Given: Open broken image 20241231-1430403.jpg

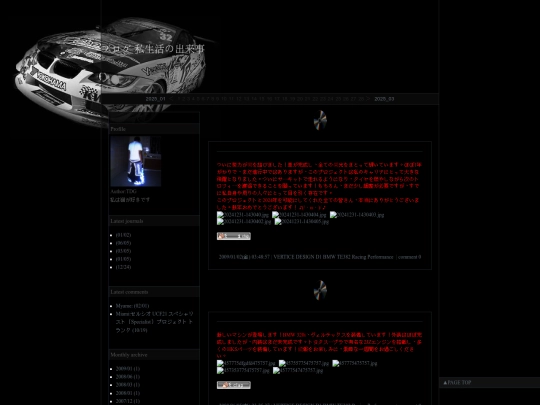Looking at the screenshot, I should pyautogui.click(x=357, y=215).
